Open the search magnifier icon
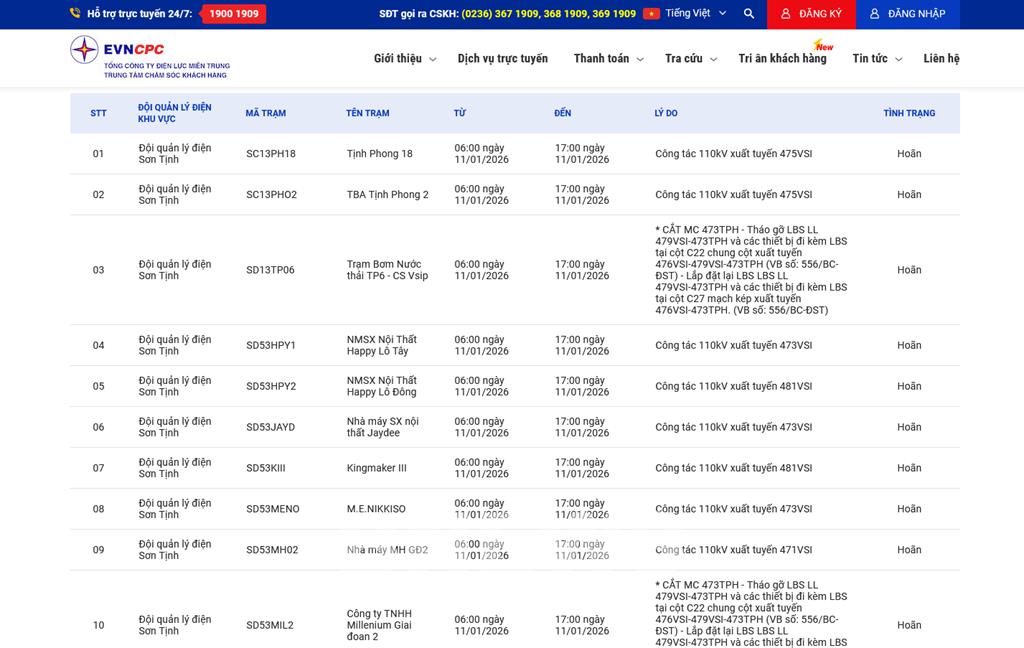This screenshot has width=1024, height=648. pos(749,14)
